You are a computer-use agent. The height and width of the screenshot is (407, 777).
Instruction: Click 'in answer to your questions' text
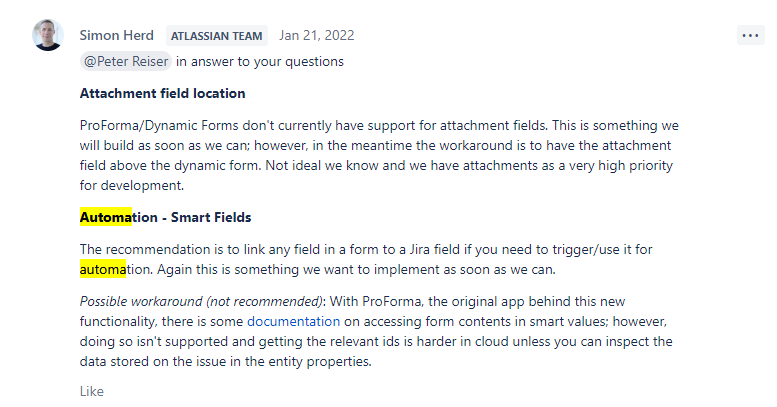[260, 61]
